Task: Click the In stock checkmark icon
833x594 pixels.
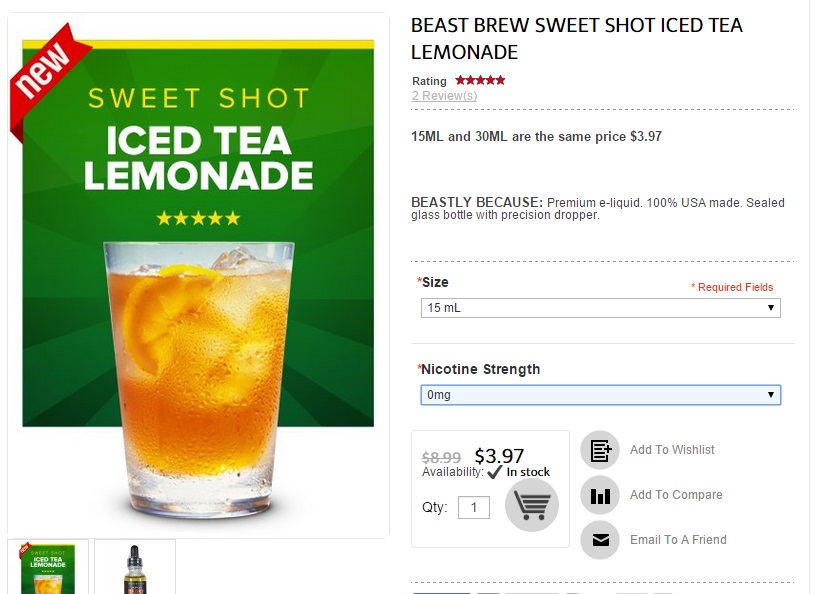Action: [x=494, y=471]
